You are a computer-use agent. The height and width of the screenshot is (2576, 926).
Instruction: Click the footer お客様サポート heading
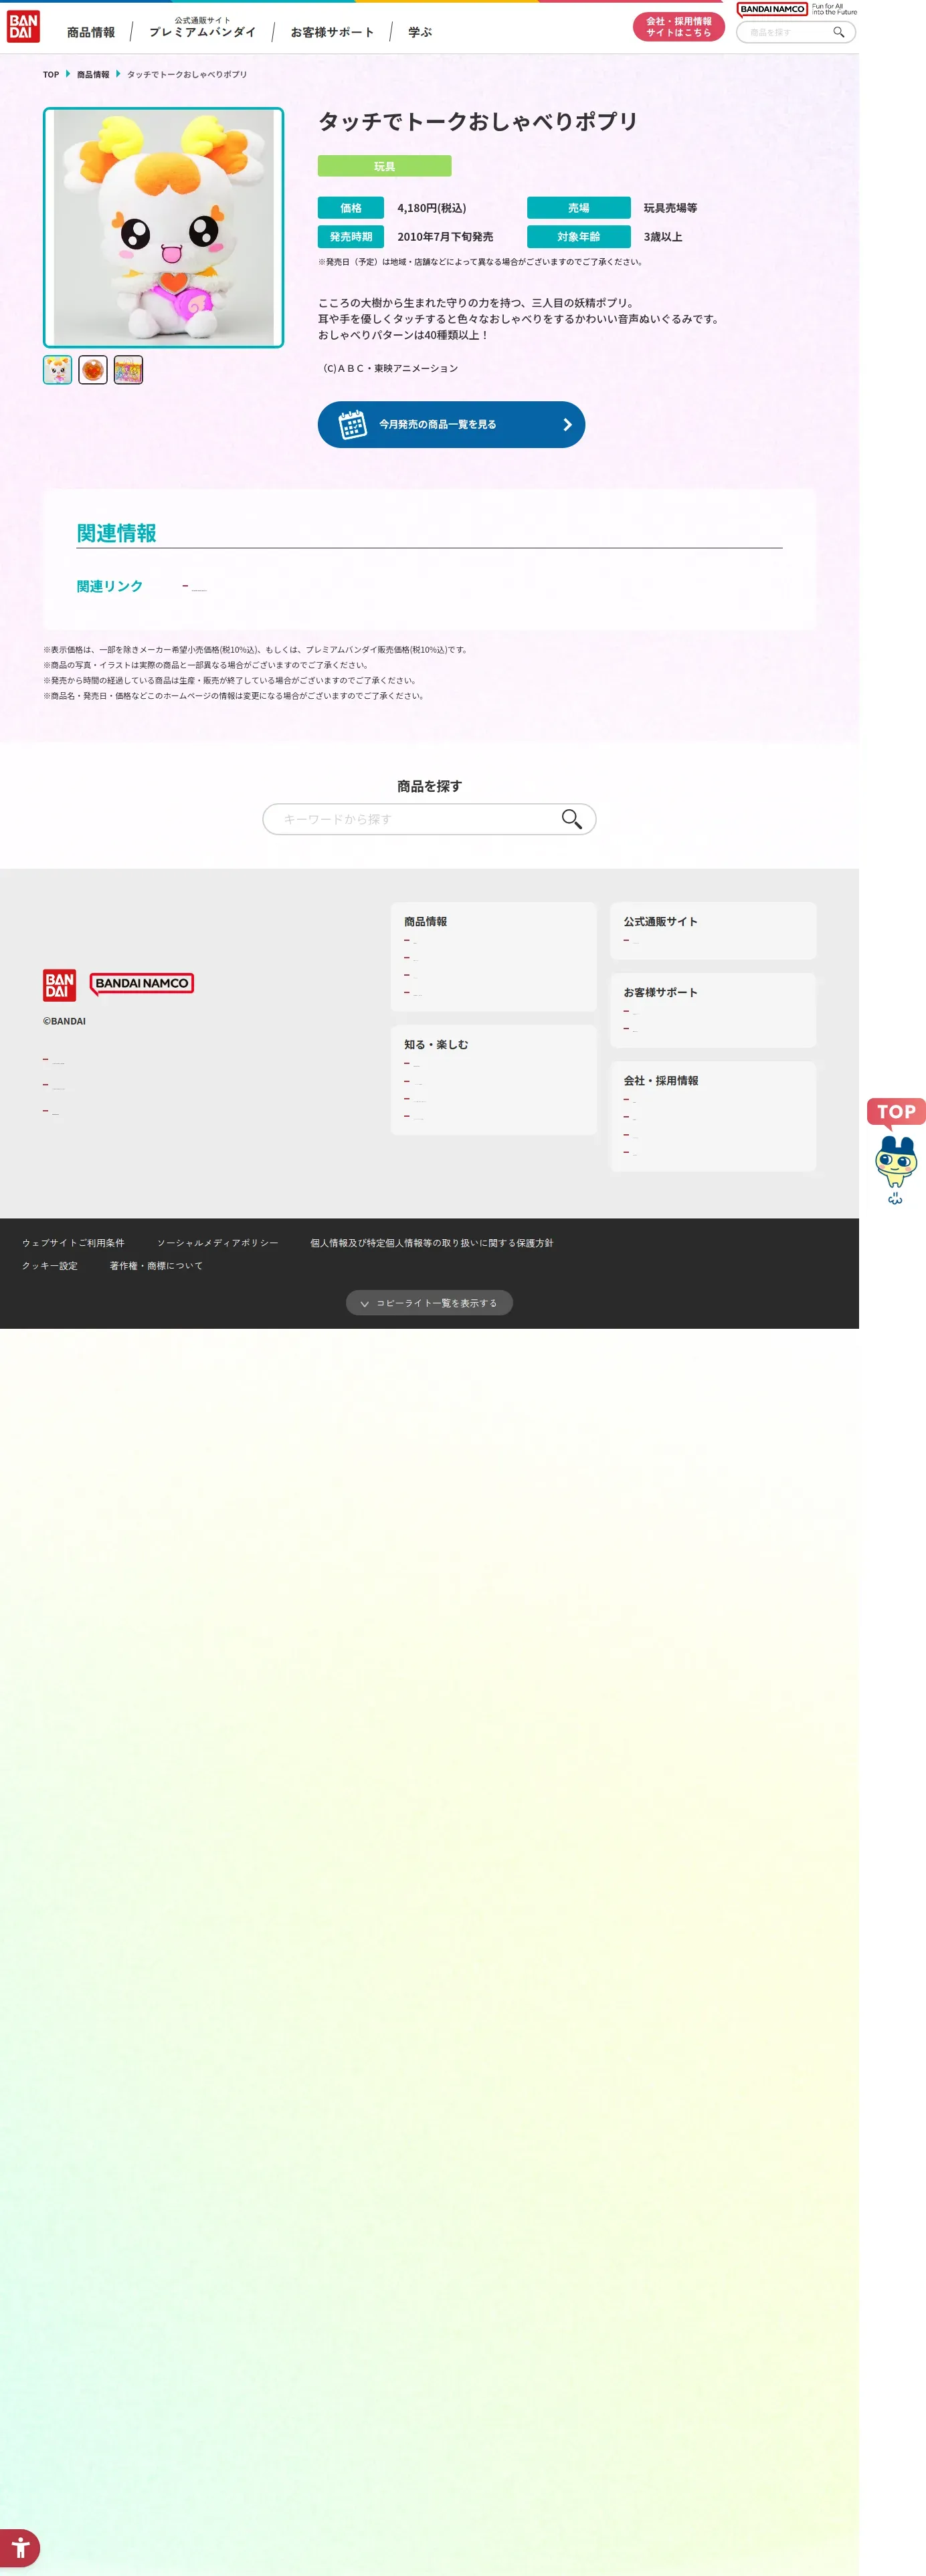pos(660,993)
